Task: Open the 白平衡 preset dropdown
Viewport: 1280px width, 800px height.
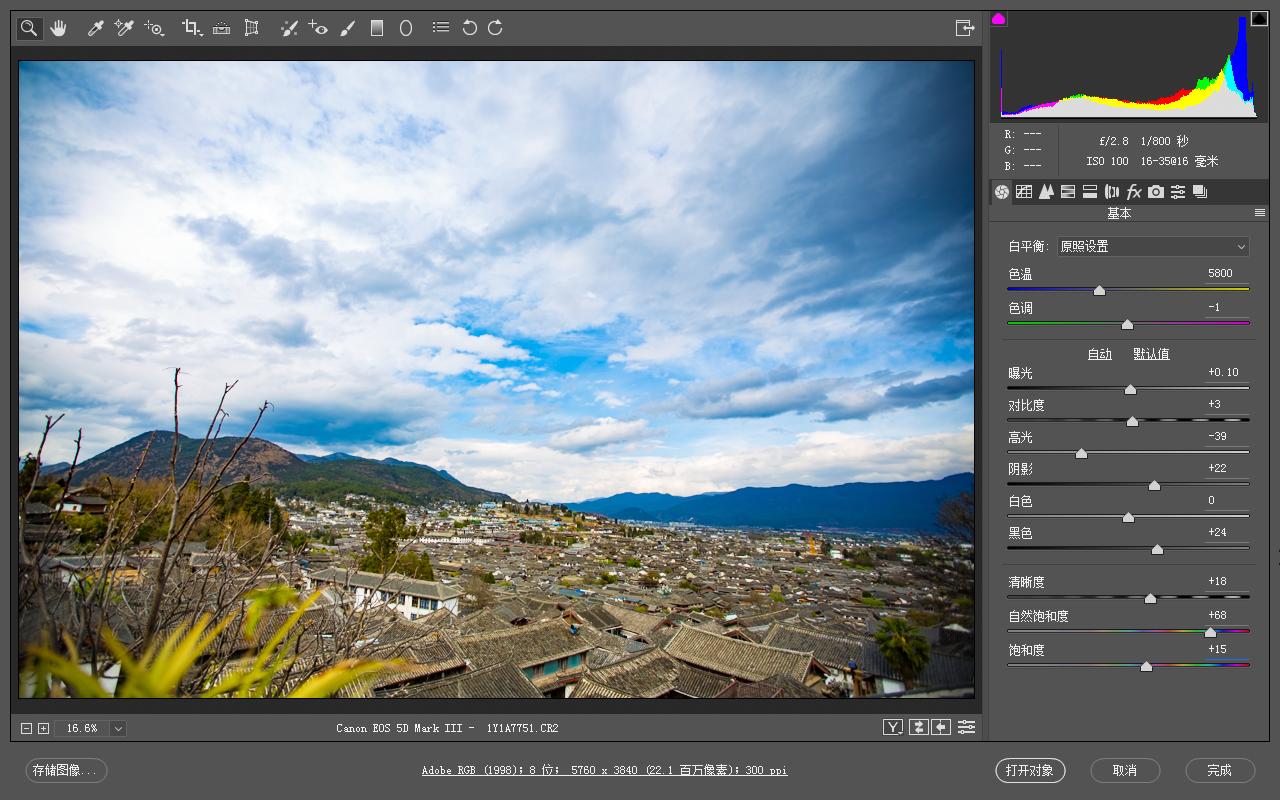Action: (1153, 246)
